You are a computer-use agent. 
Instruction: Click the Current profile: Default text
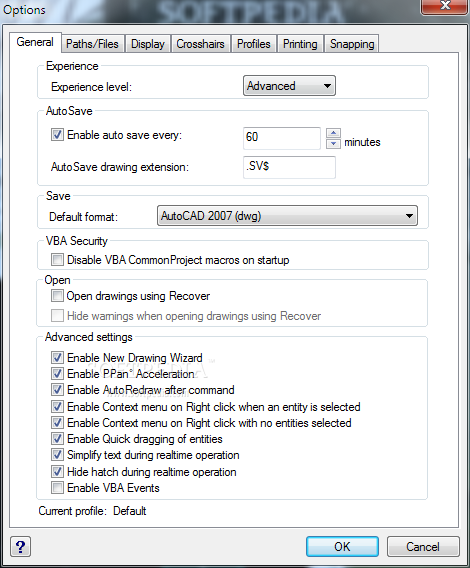[92, 511]
